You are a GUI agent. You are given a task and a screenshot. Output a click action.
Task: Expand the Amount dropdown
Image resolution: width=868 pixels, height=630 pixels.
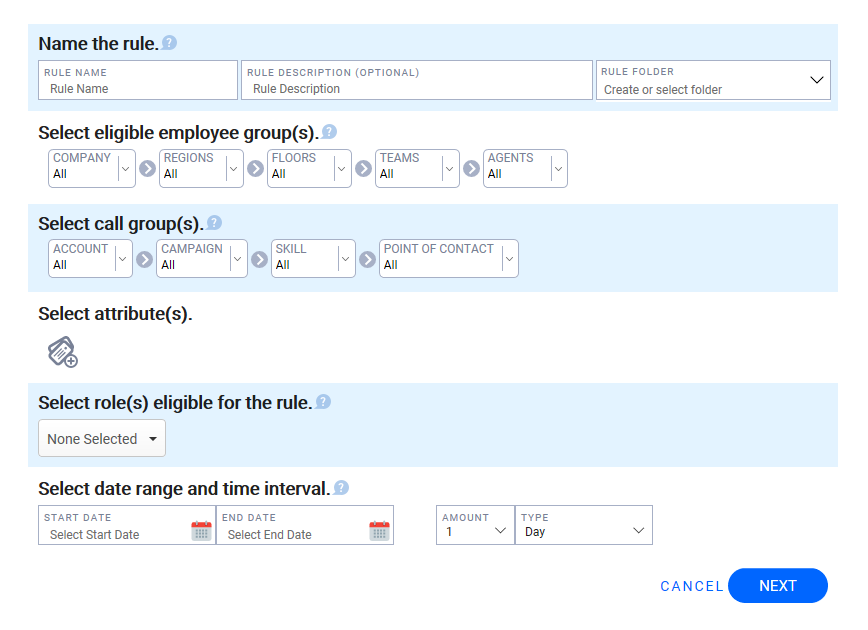pyautogui.click(x=476, y=525)
